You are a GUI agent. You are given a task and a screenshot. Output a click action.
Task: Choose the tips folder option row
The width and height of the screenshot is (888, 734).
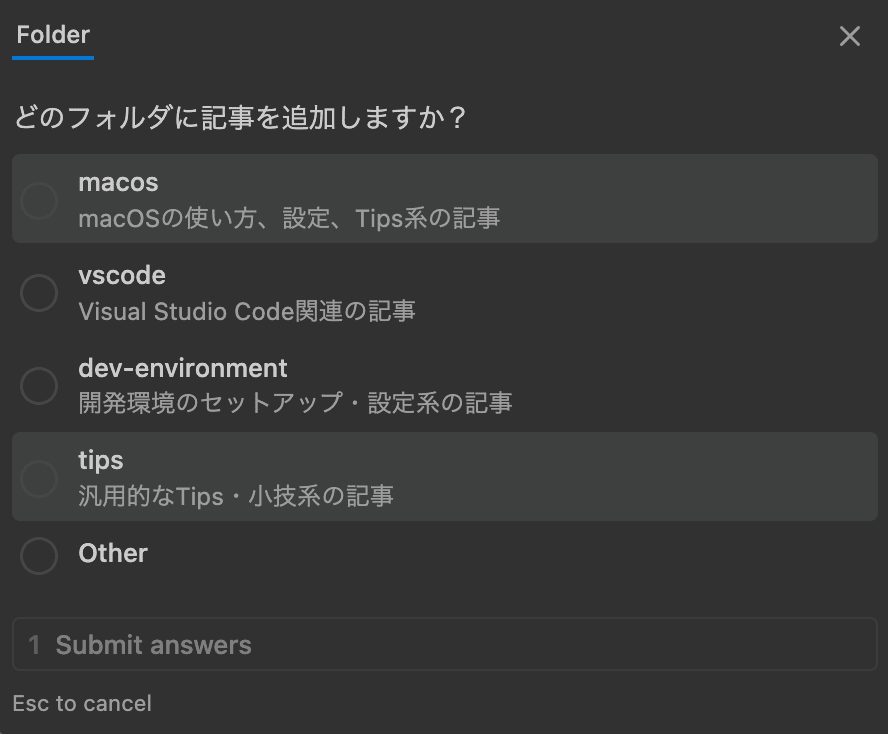(x=444, y=478)
